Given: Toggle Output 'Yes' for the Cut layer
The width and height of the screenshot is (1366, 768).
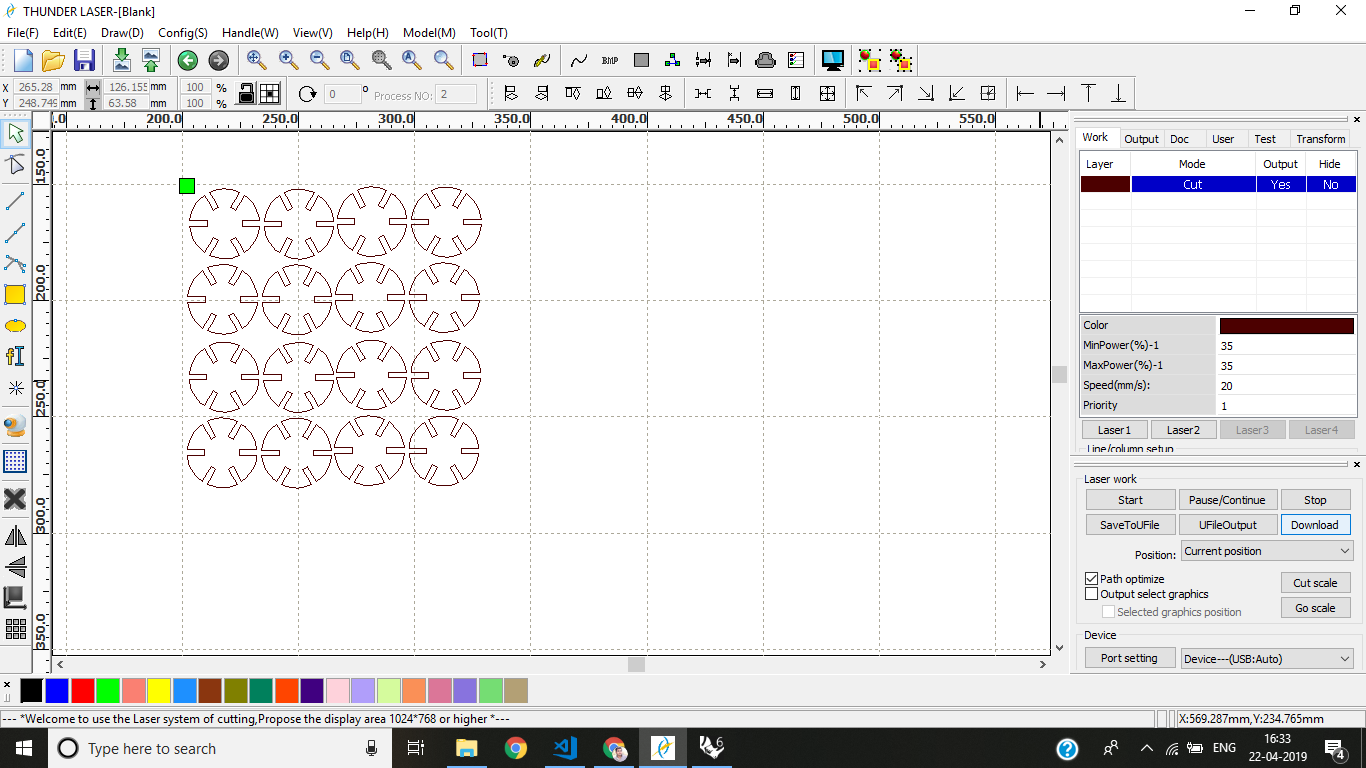Looking at the screenshot, I should tap(1281, 185).
